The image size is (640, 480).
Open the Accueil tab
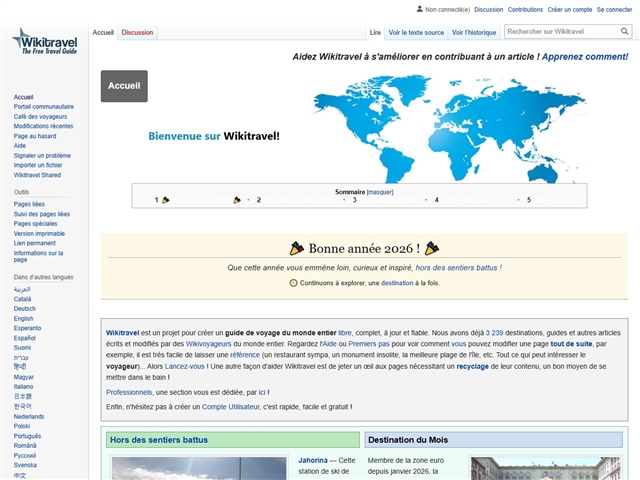point(103,32)
